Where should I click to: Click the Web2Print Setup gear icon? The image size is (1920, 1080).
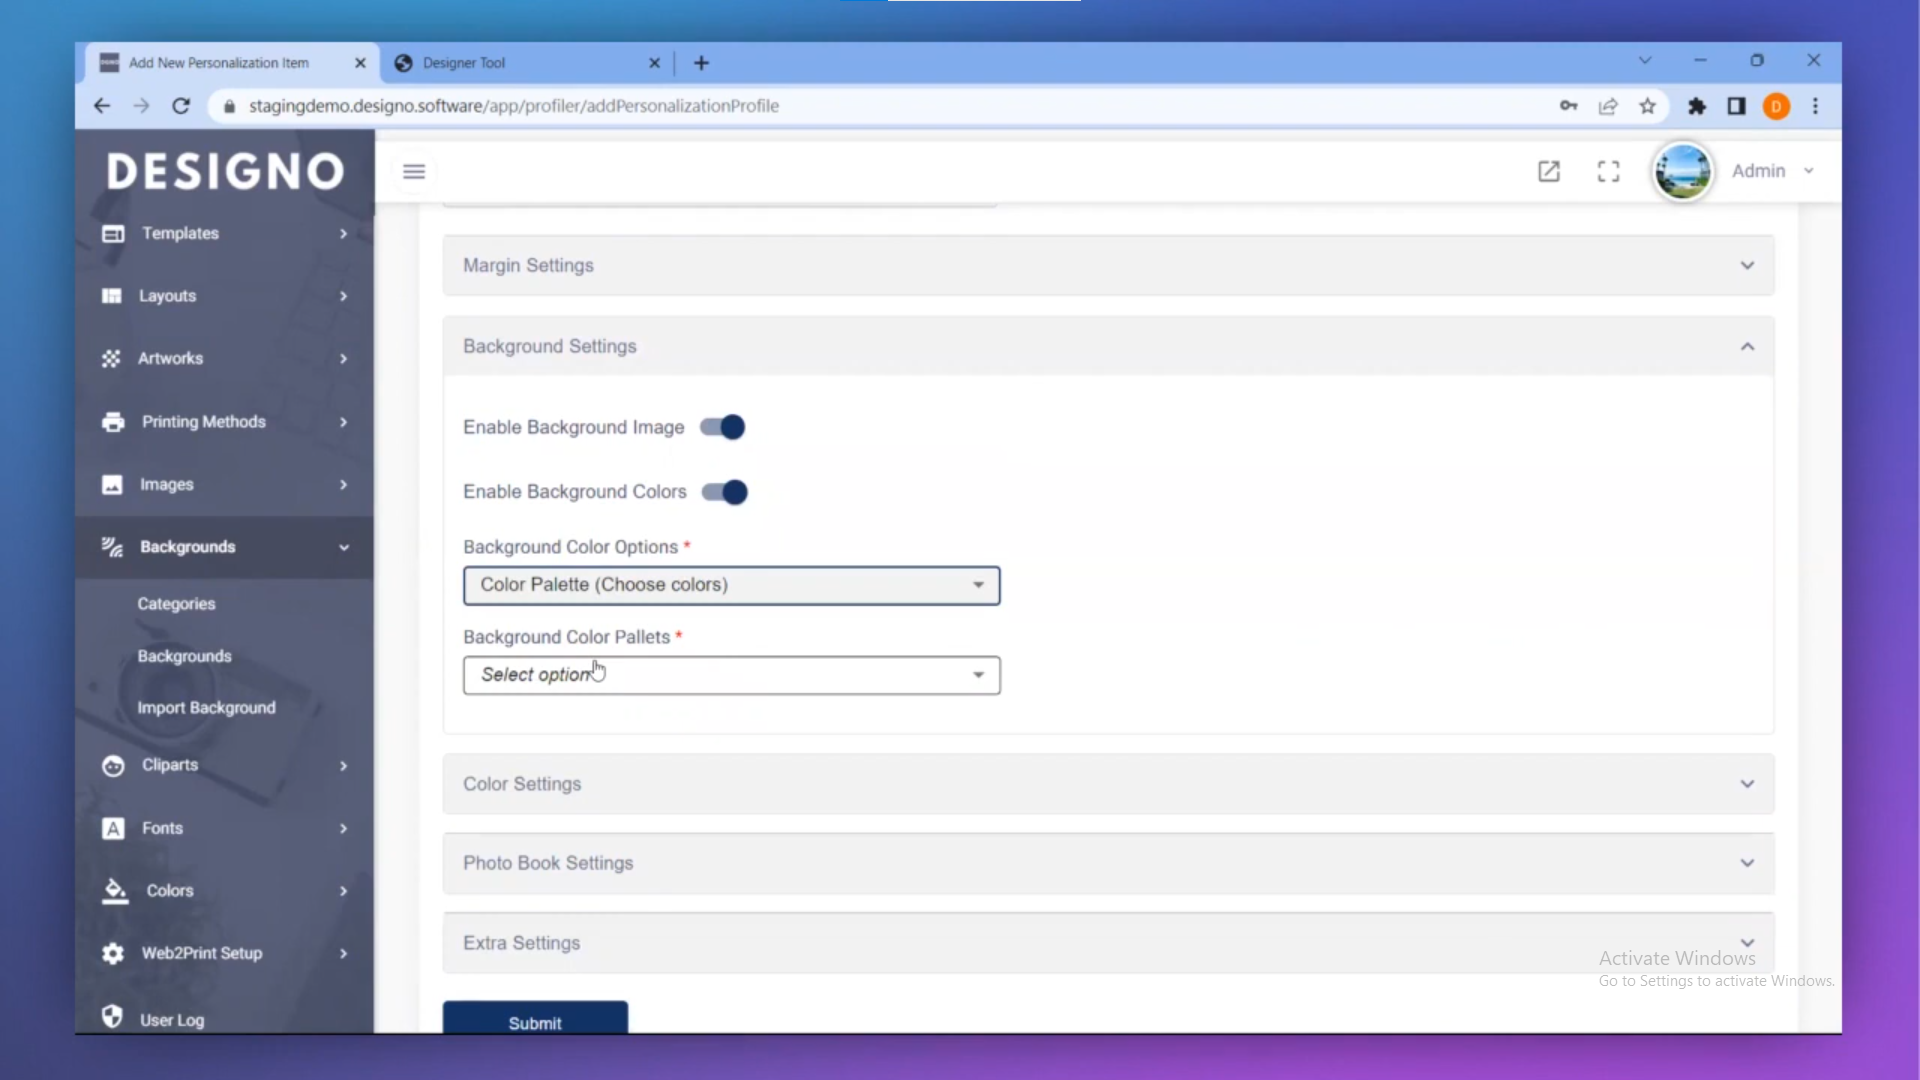[113, 954]
